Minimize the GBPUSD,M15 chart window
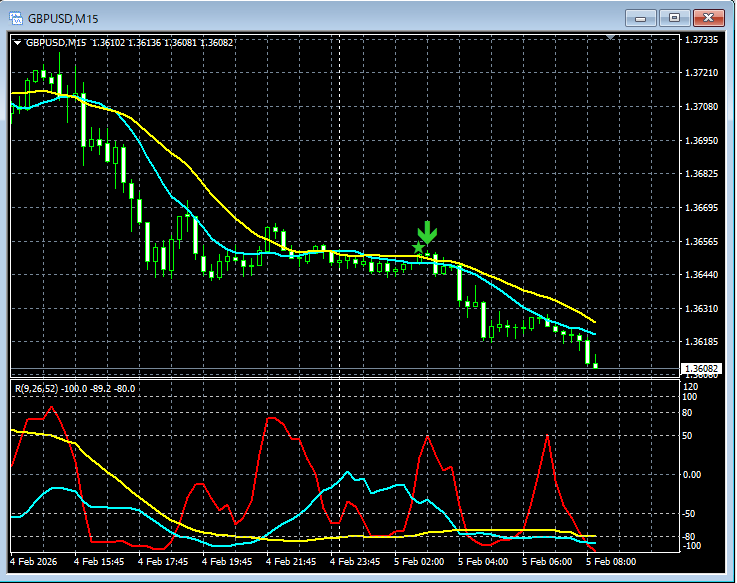Image resolution: width=737 pixels, height=583 pixels. pyautogui.click(x=641, y=18)
